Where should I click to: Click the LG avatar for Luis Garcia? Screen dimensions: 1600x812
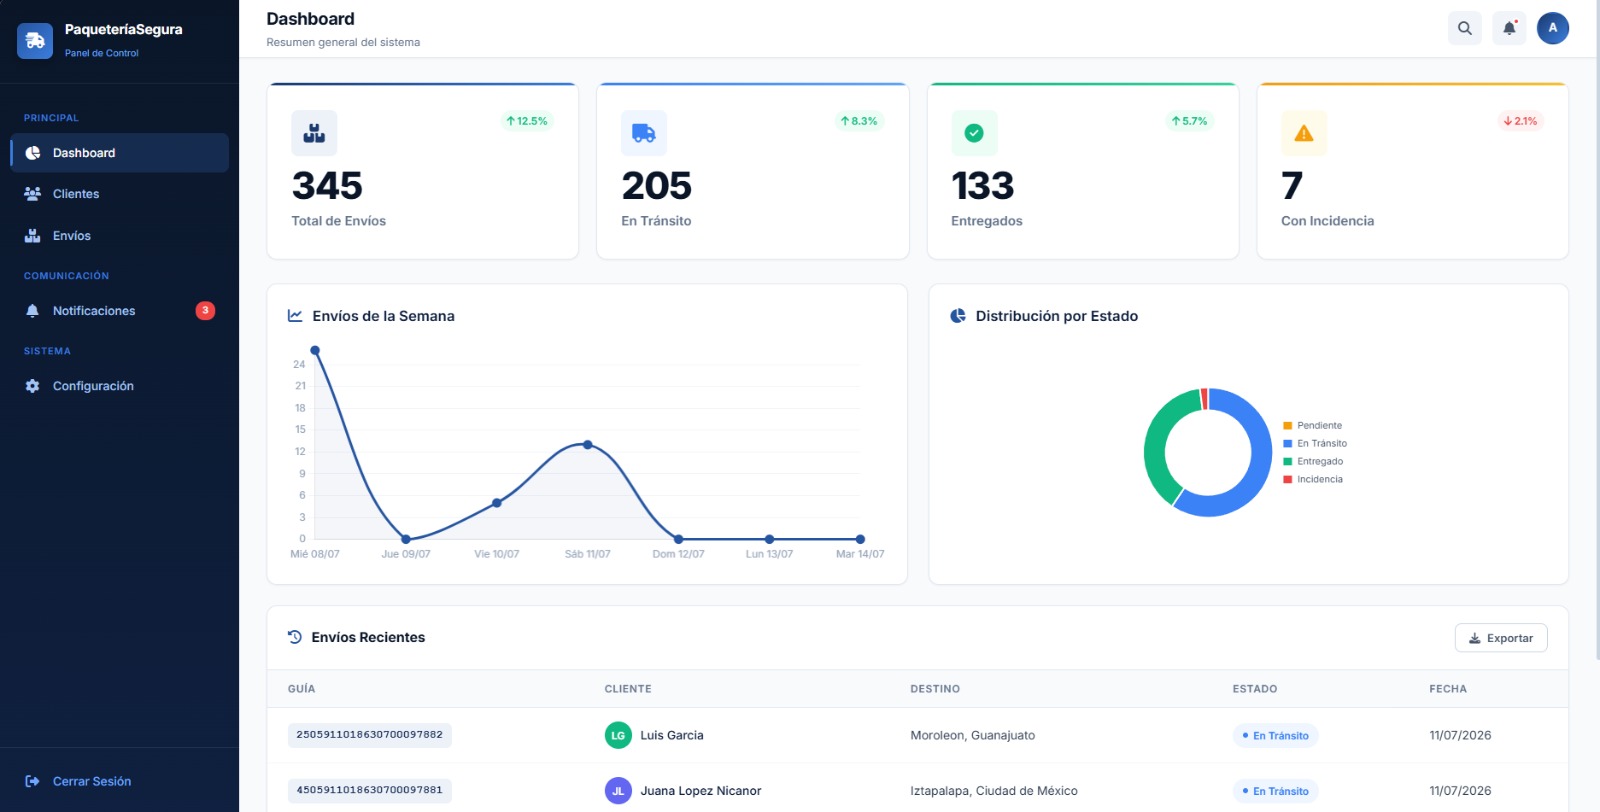point(618,735)
